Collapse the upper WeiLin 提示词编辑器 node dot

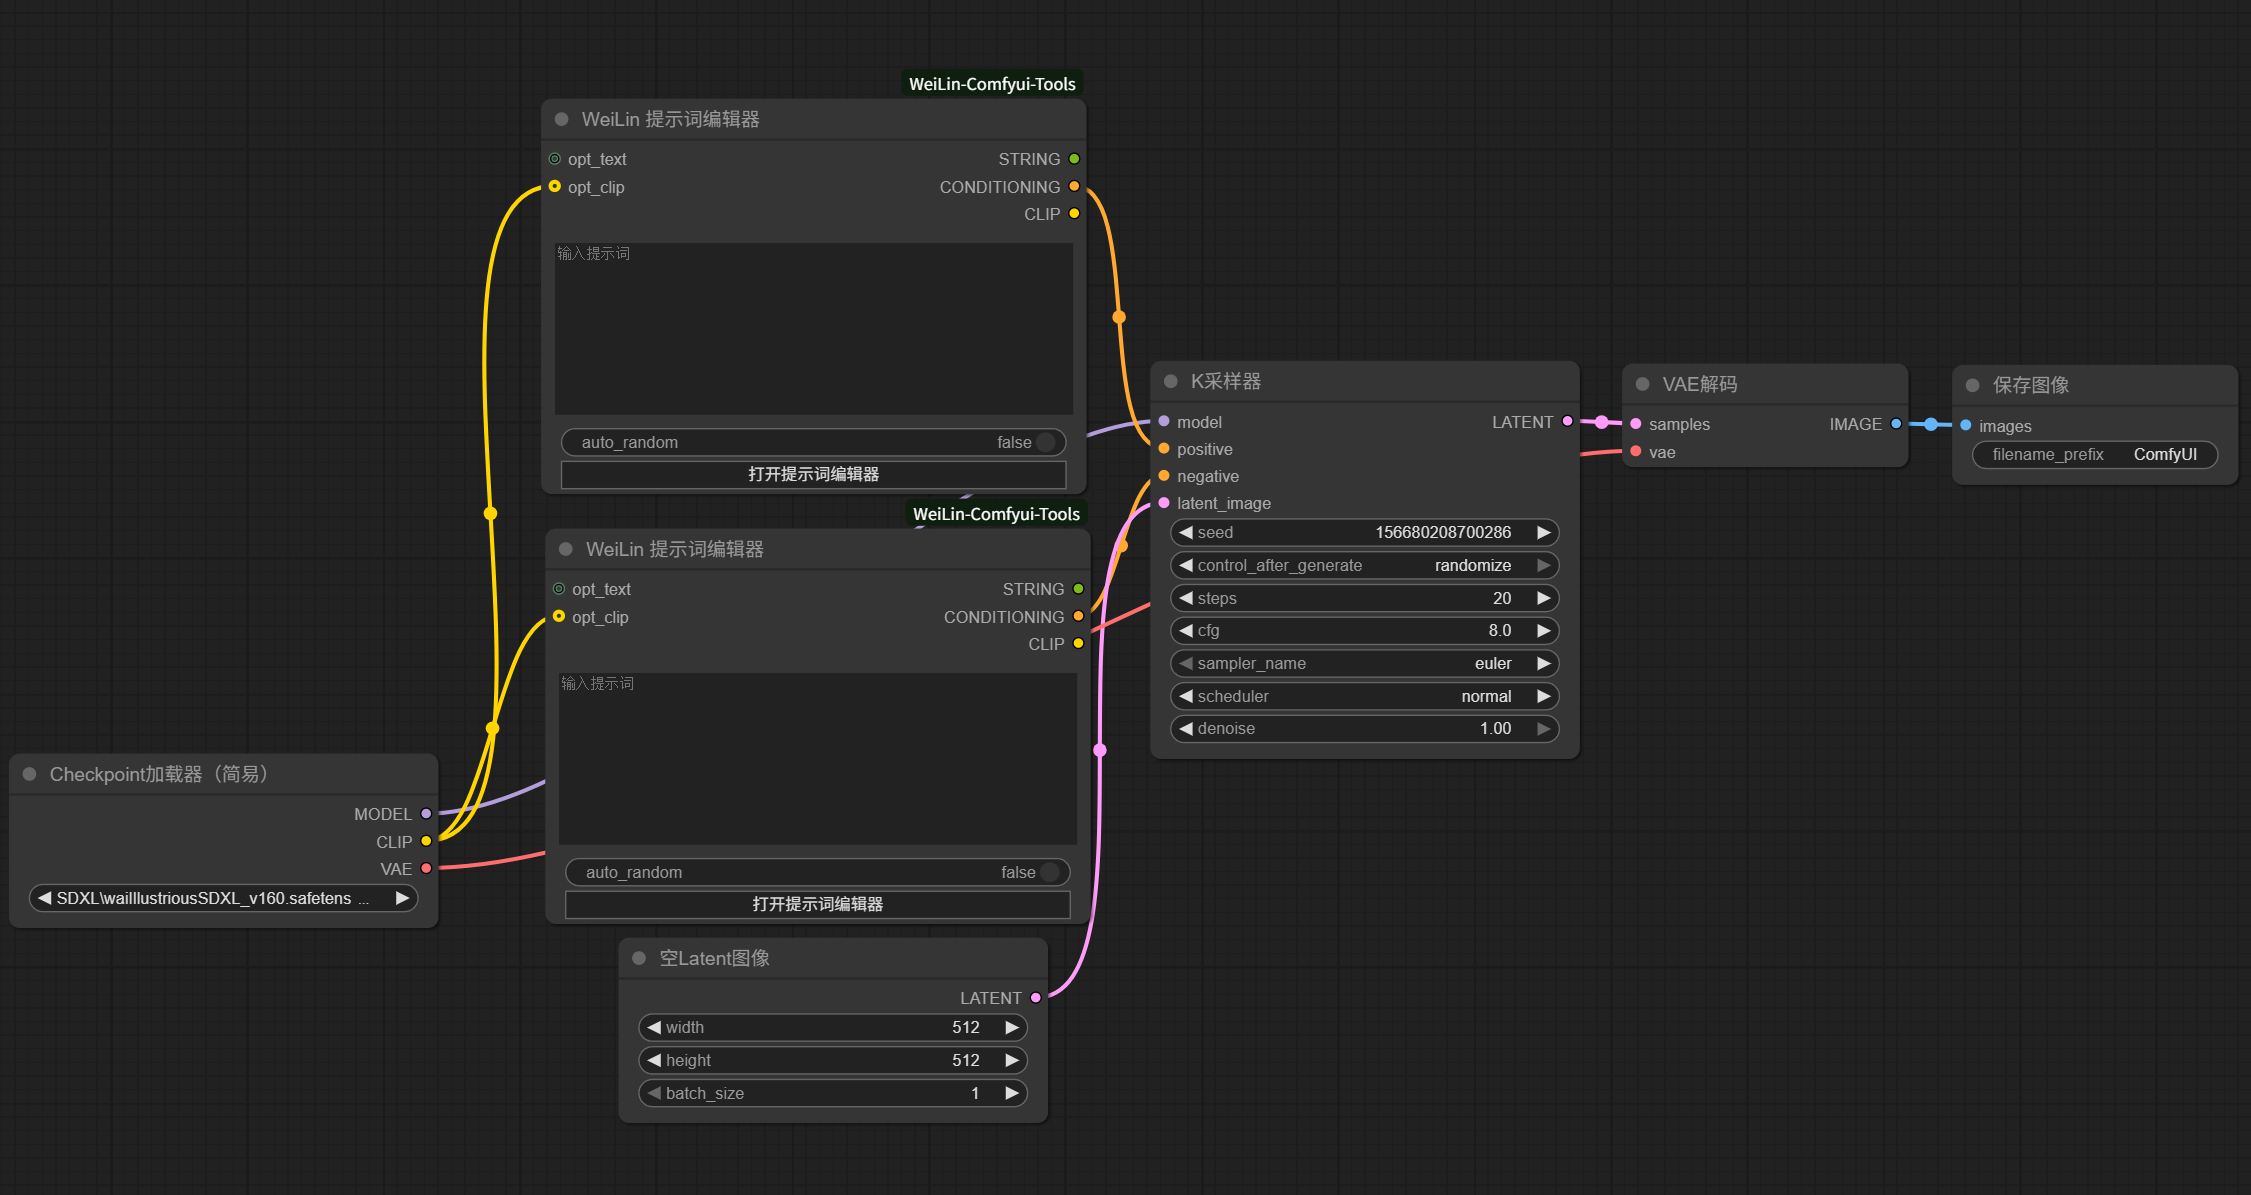[x=561, y=119]
